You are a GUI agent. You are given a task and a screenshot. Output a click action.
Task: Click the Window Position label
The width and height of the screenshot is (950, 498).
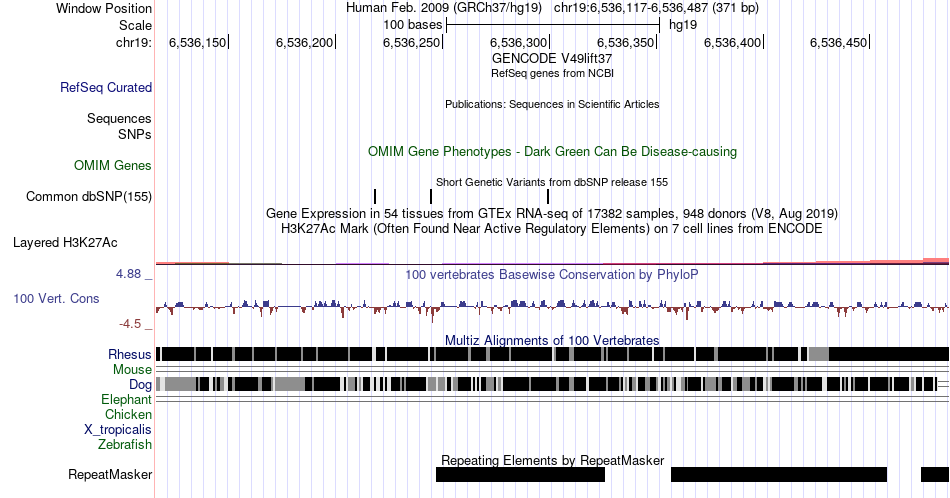tap(104, 8)
